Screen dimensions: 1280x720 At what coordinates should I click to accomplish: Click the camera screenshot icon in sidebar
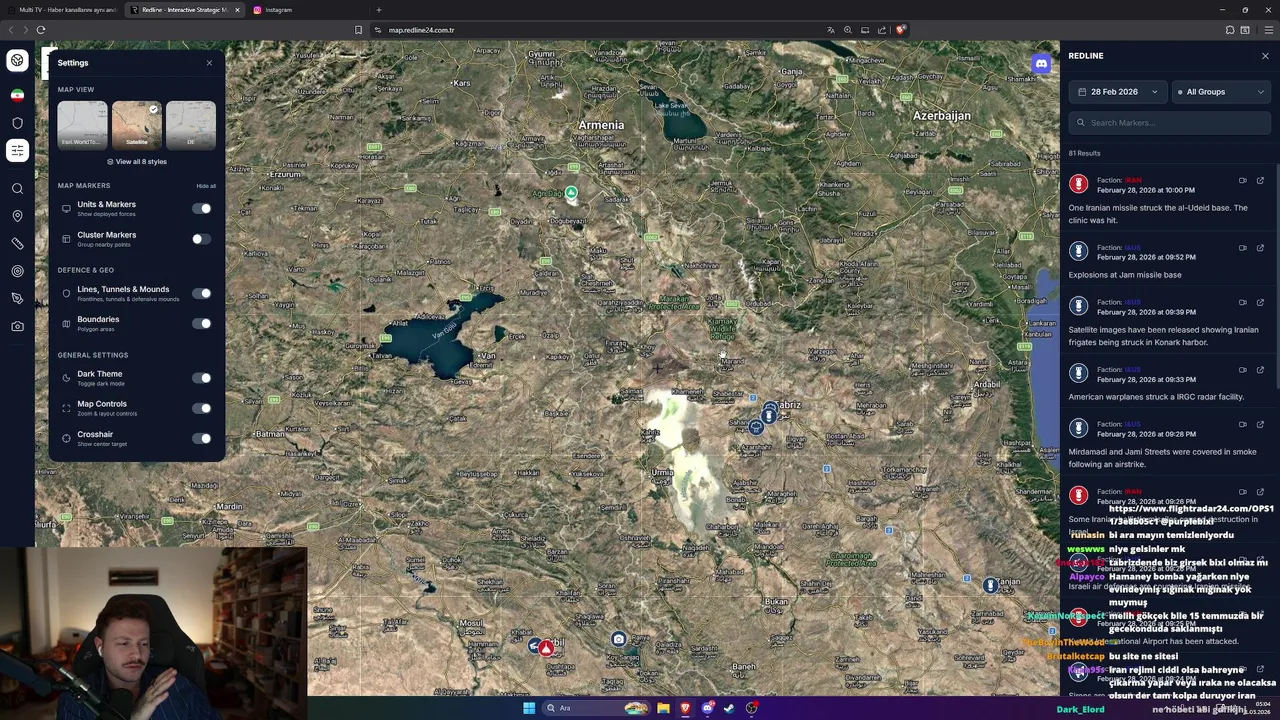[x=17, y=326]
